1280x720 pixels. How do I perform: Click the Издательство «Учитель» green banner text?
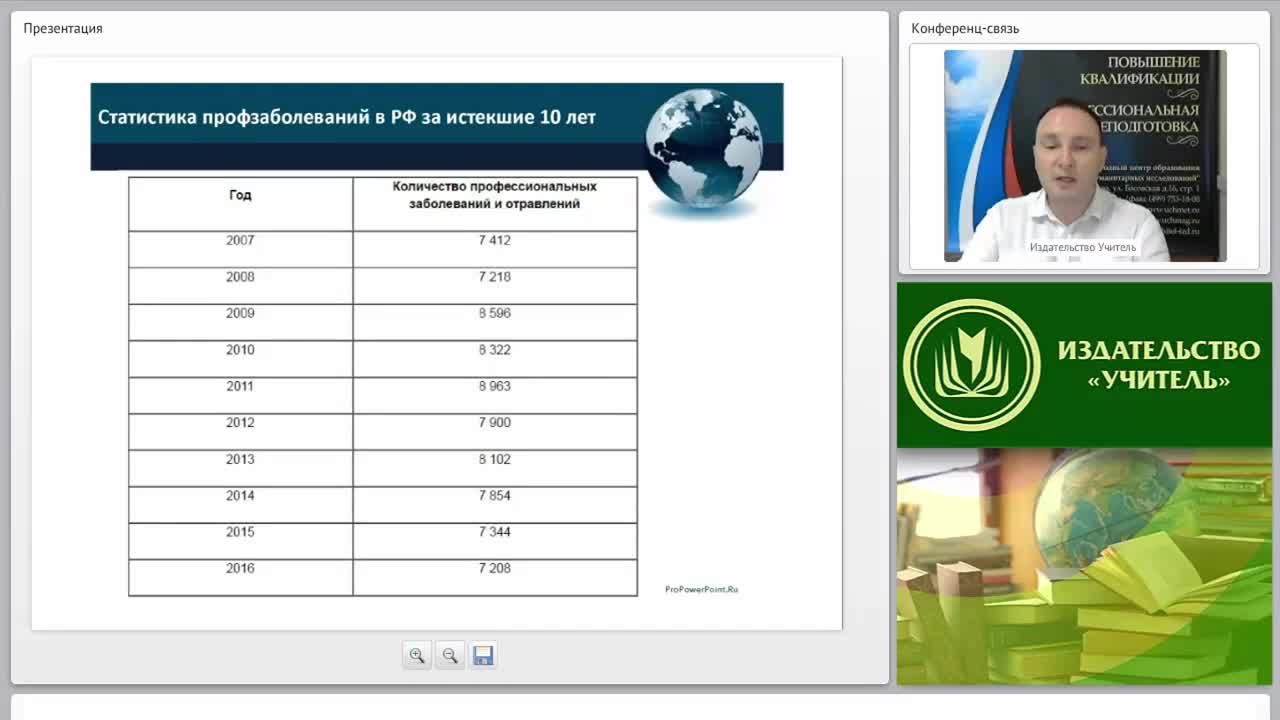tap(1158, 365)
